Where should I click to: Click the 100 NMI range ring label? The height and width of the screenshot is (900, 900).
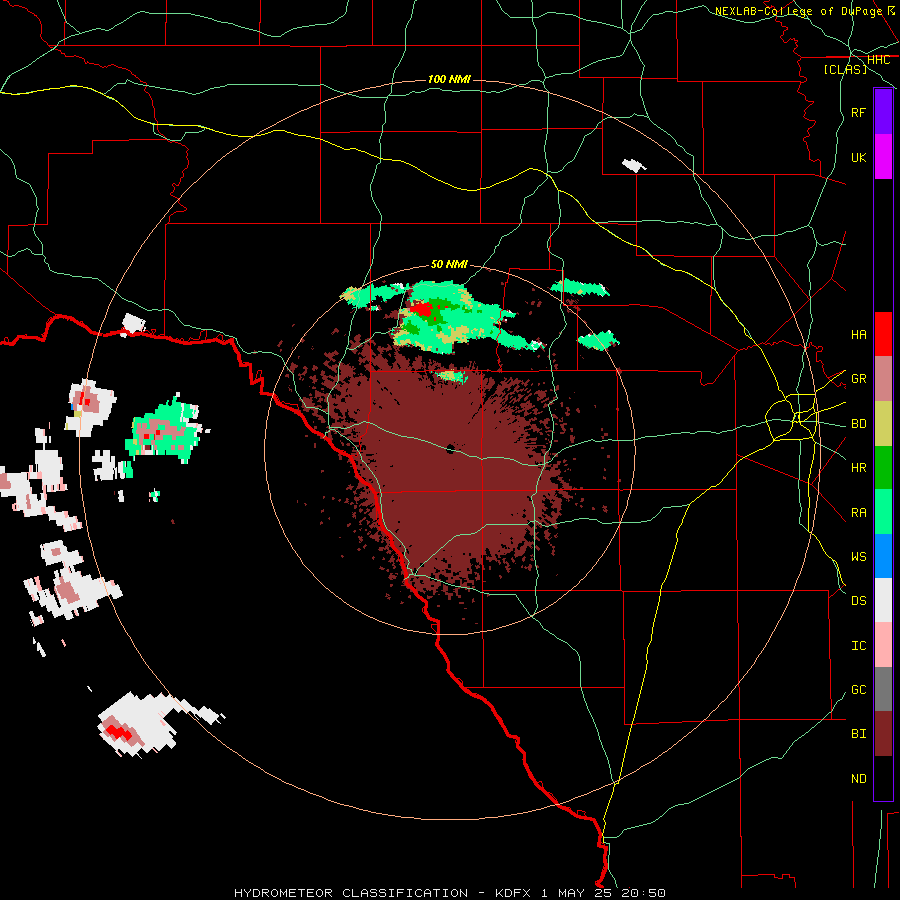[x=449, y=79]
